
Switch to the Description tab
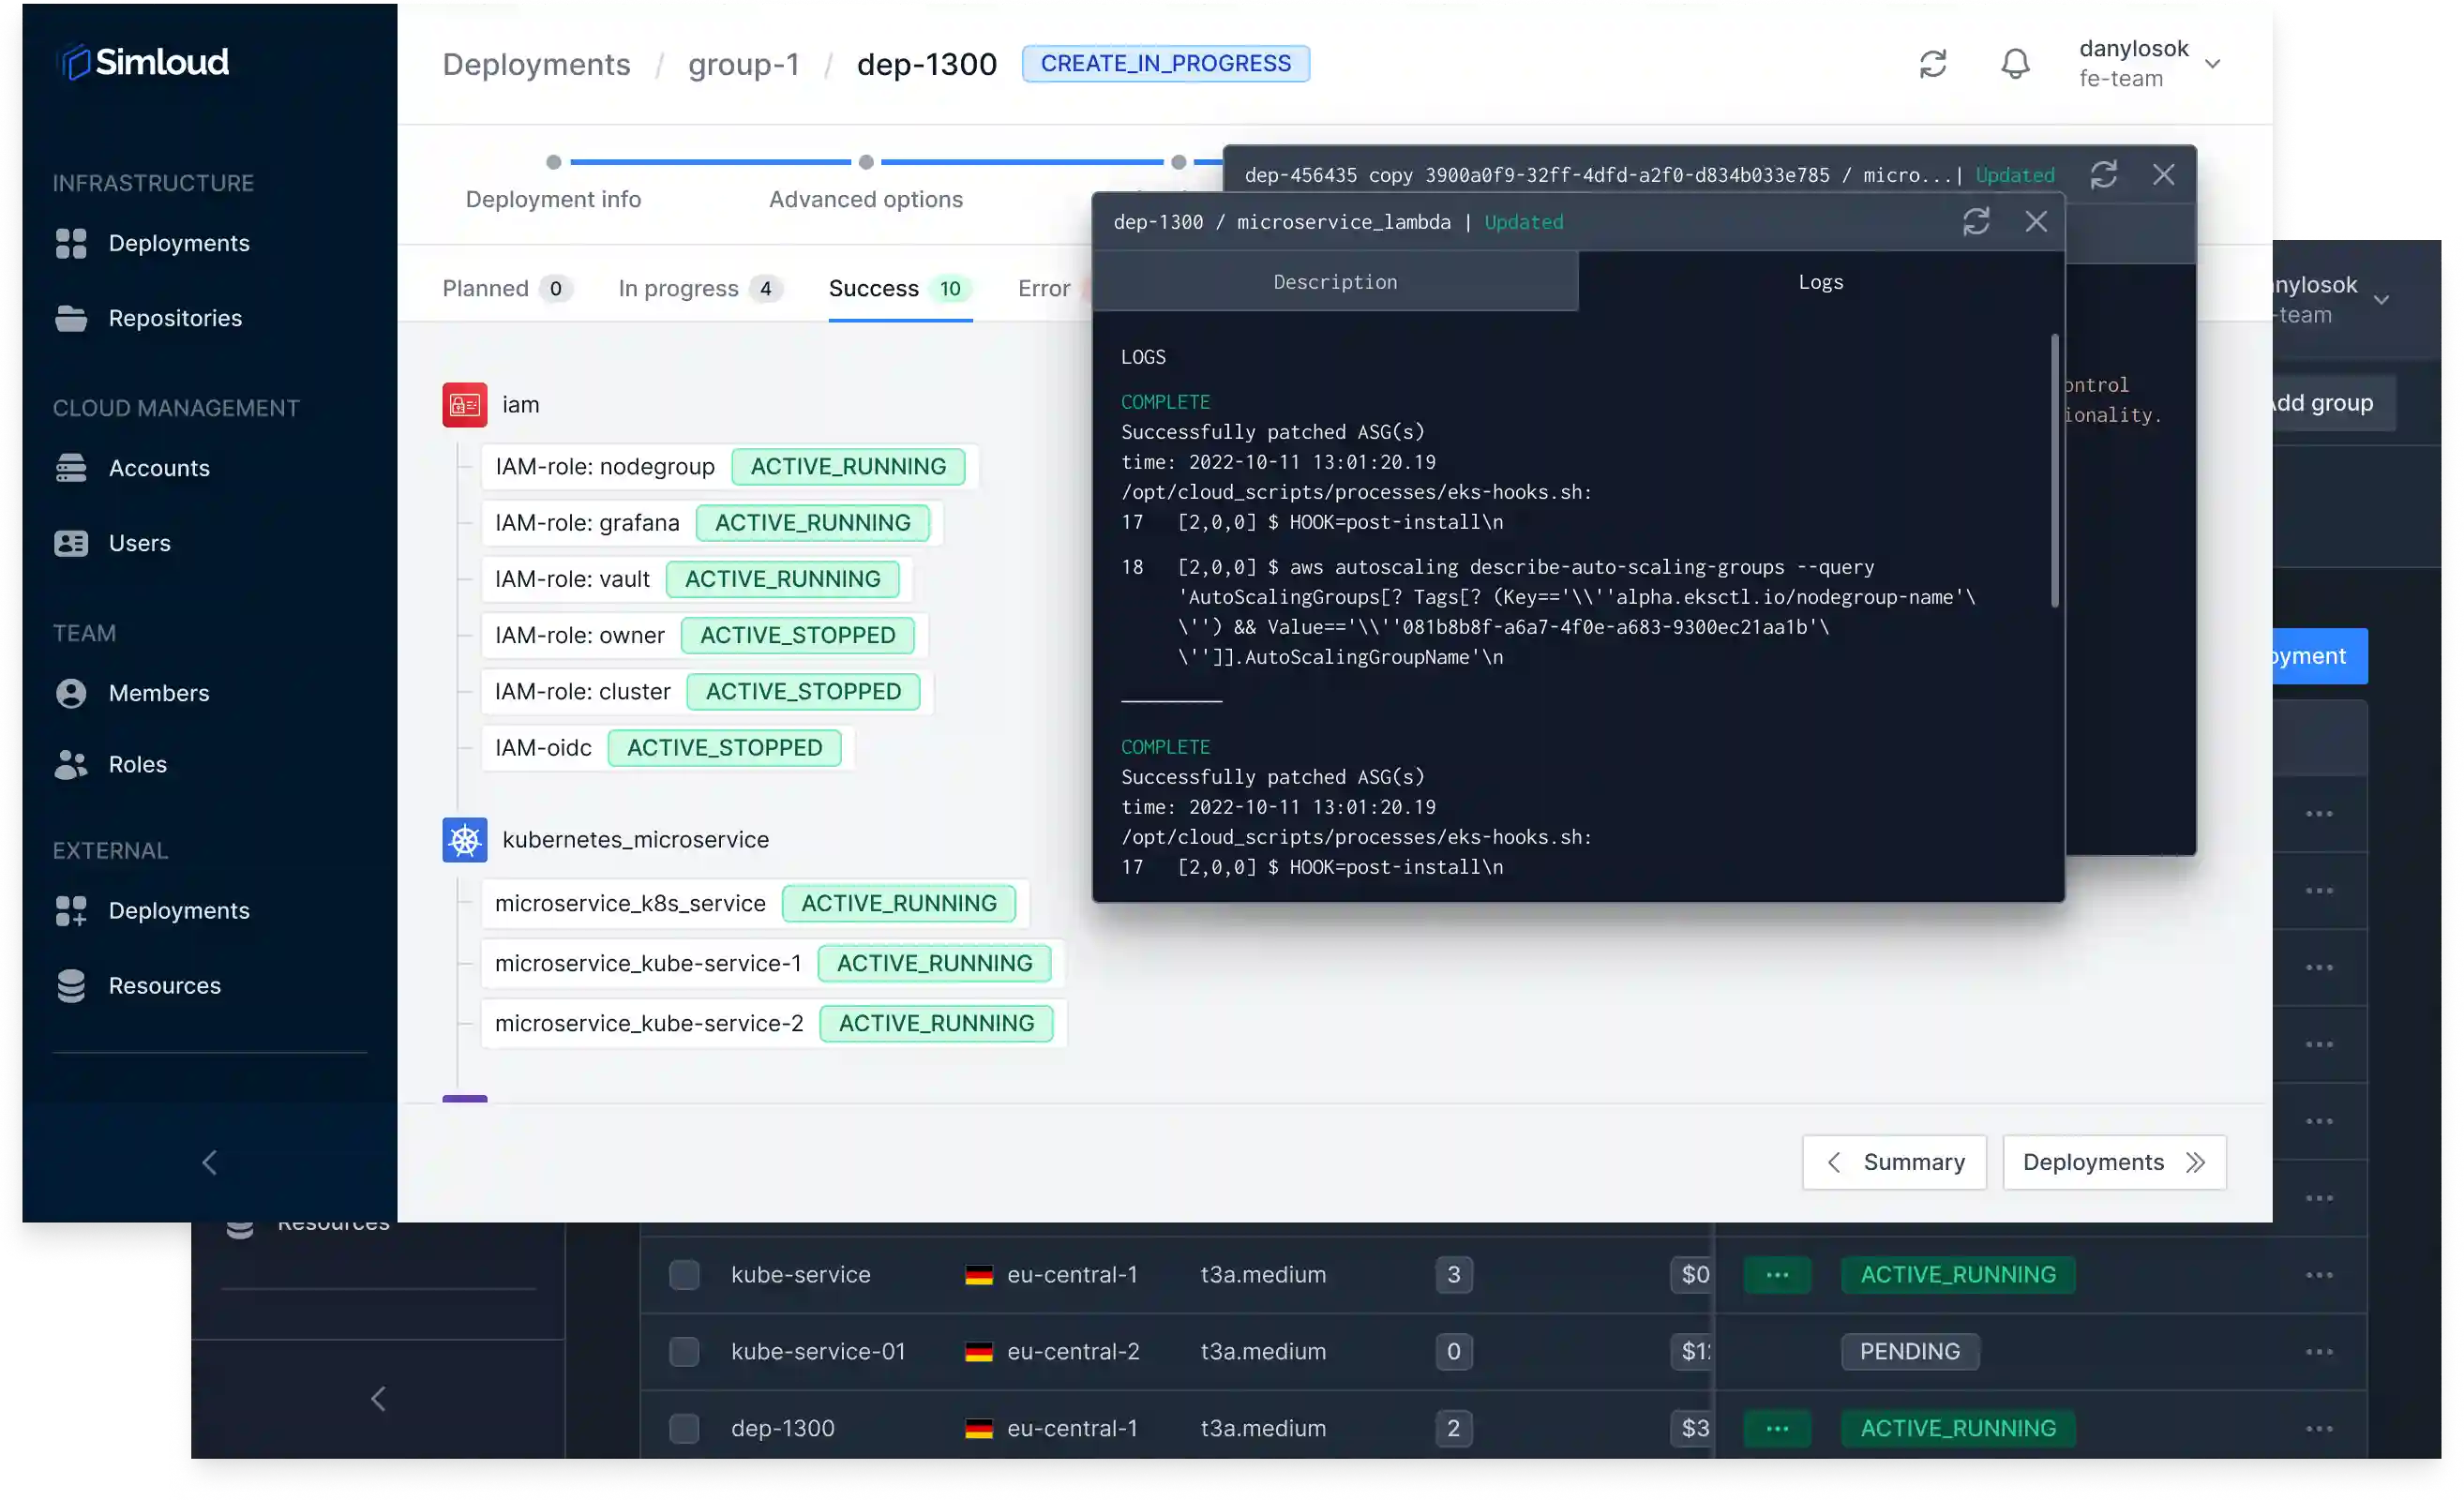1335,282
